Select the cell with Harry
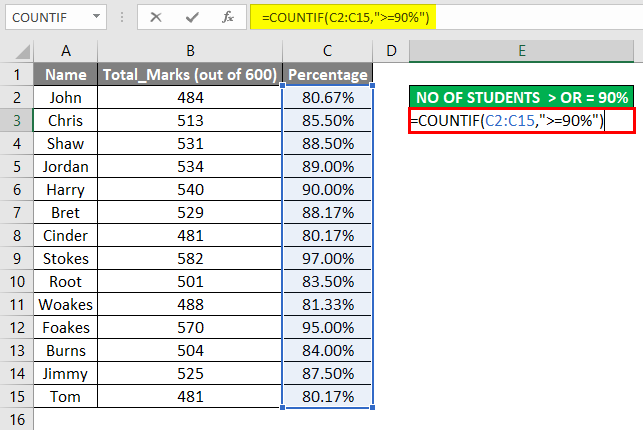The width and height of the screenshot is (643, 430). [66, 189]
